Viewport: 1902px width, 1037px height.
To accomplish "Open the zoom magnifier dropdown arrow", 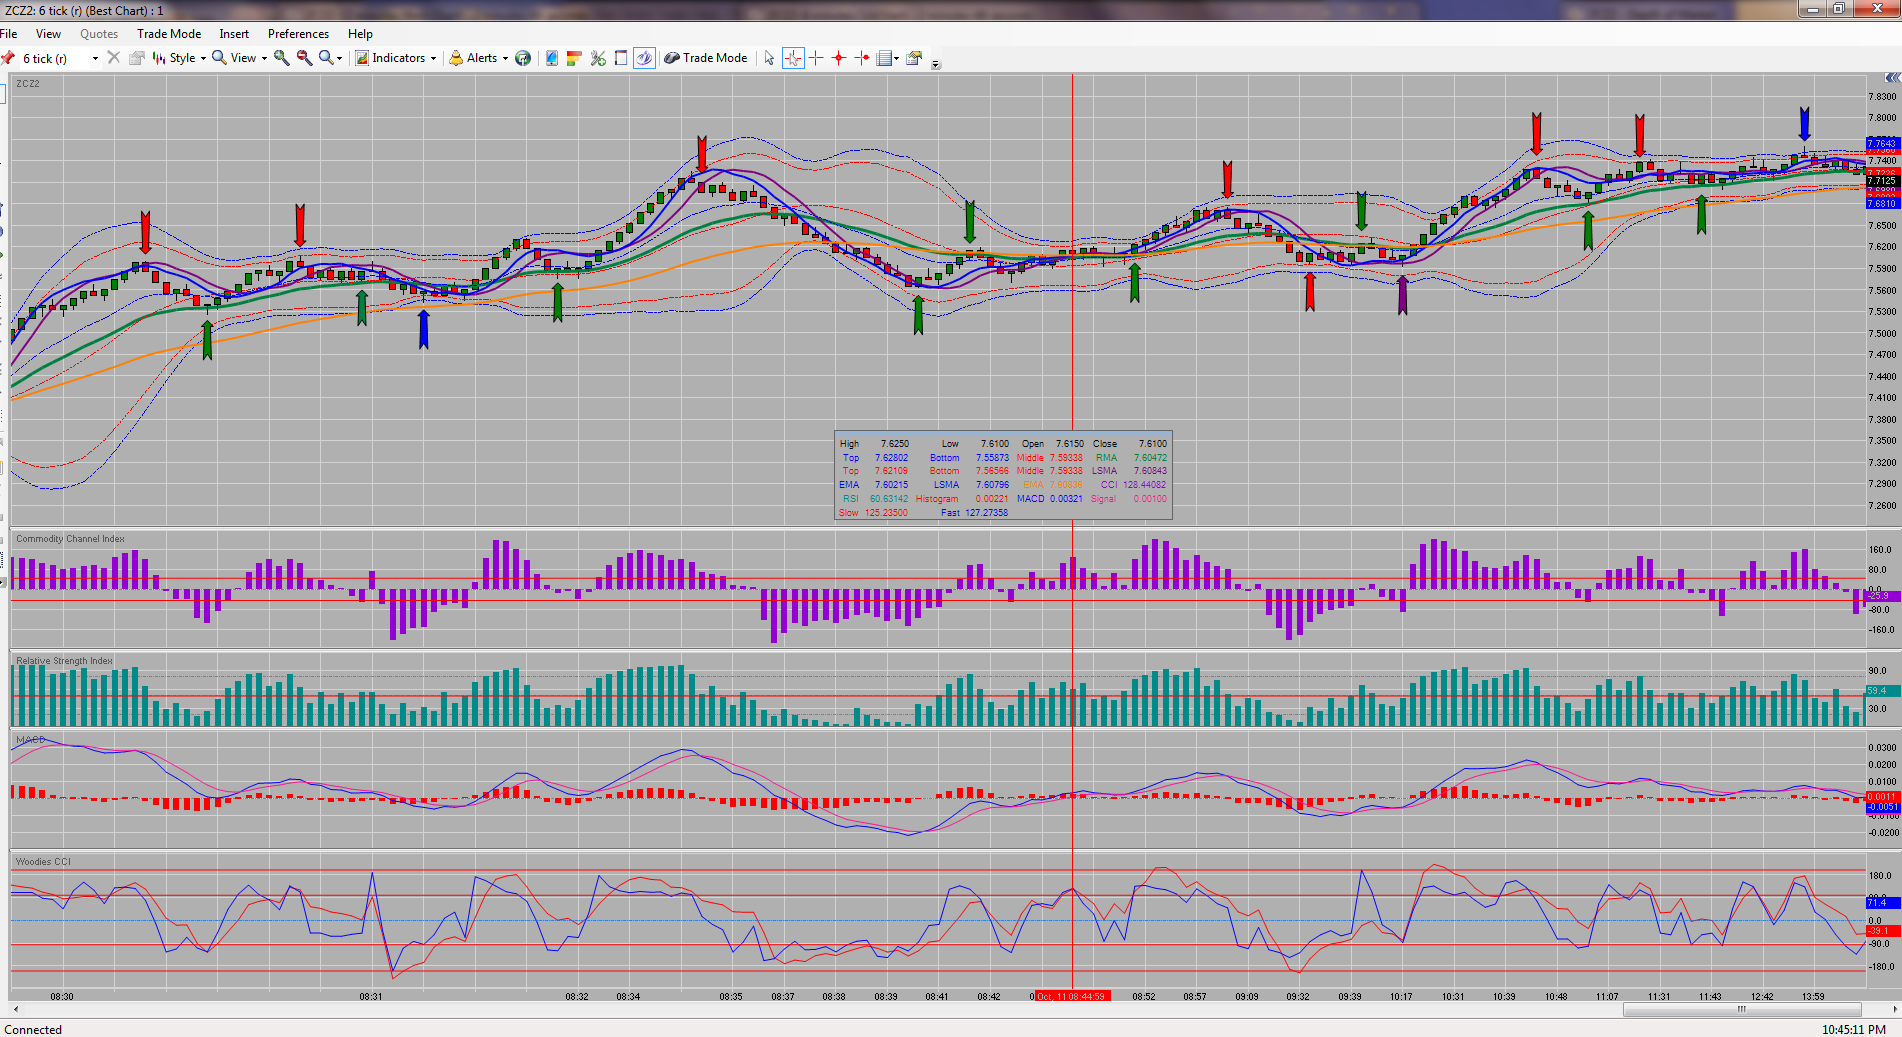I will (x=340, y=58).
